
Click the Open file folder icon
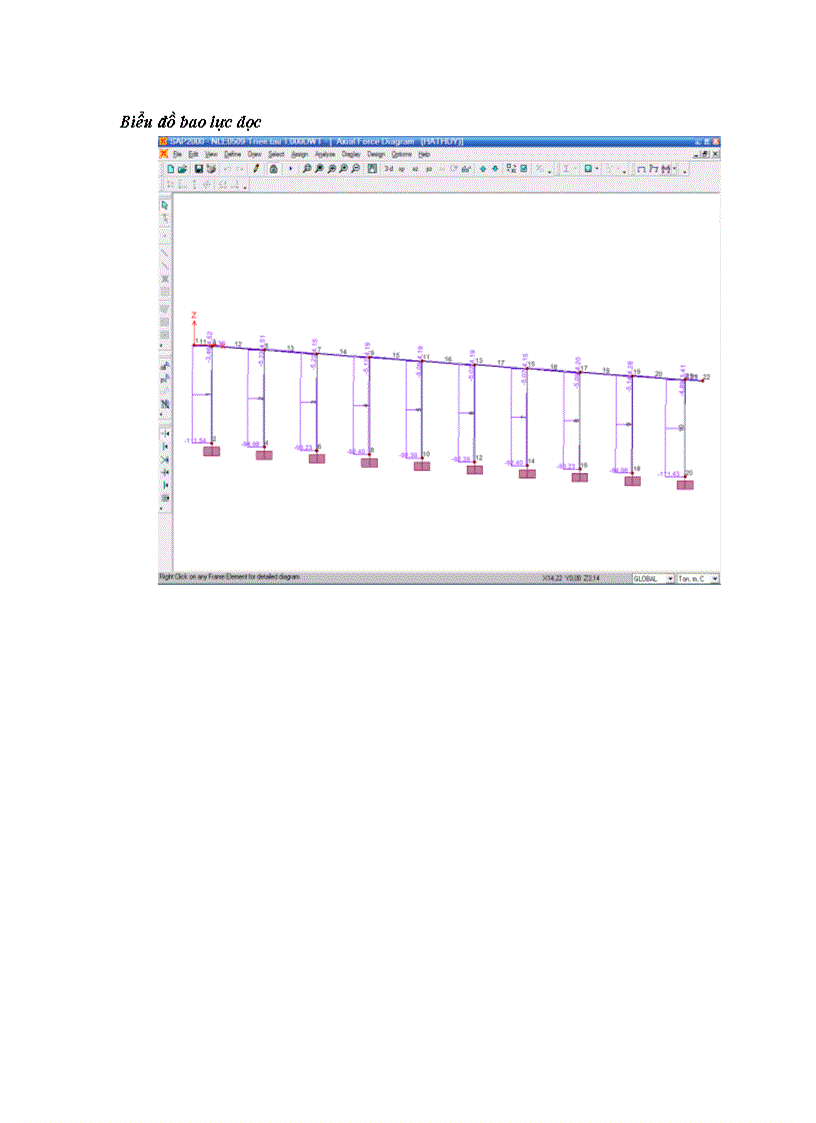[182, 169]
